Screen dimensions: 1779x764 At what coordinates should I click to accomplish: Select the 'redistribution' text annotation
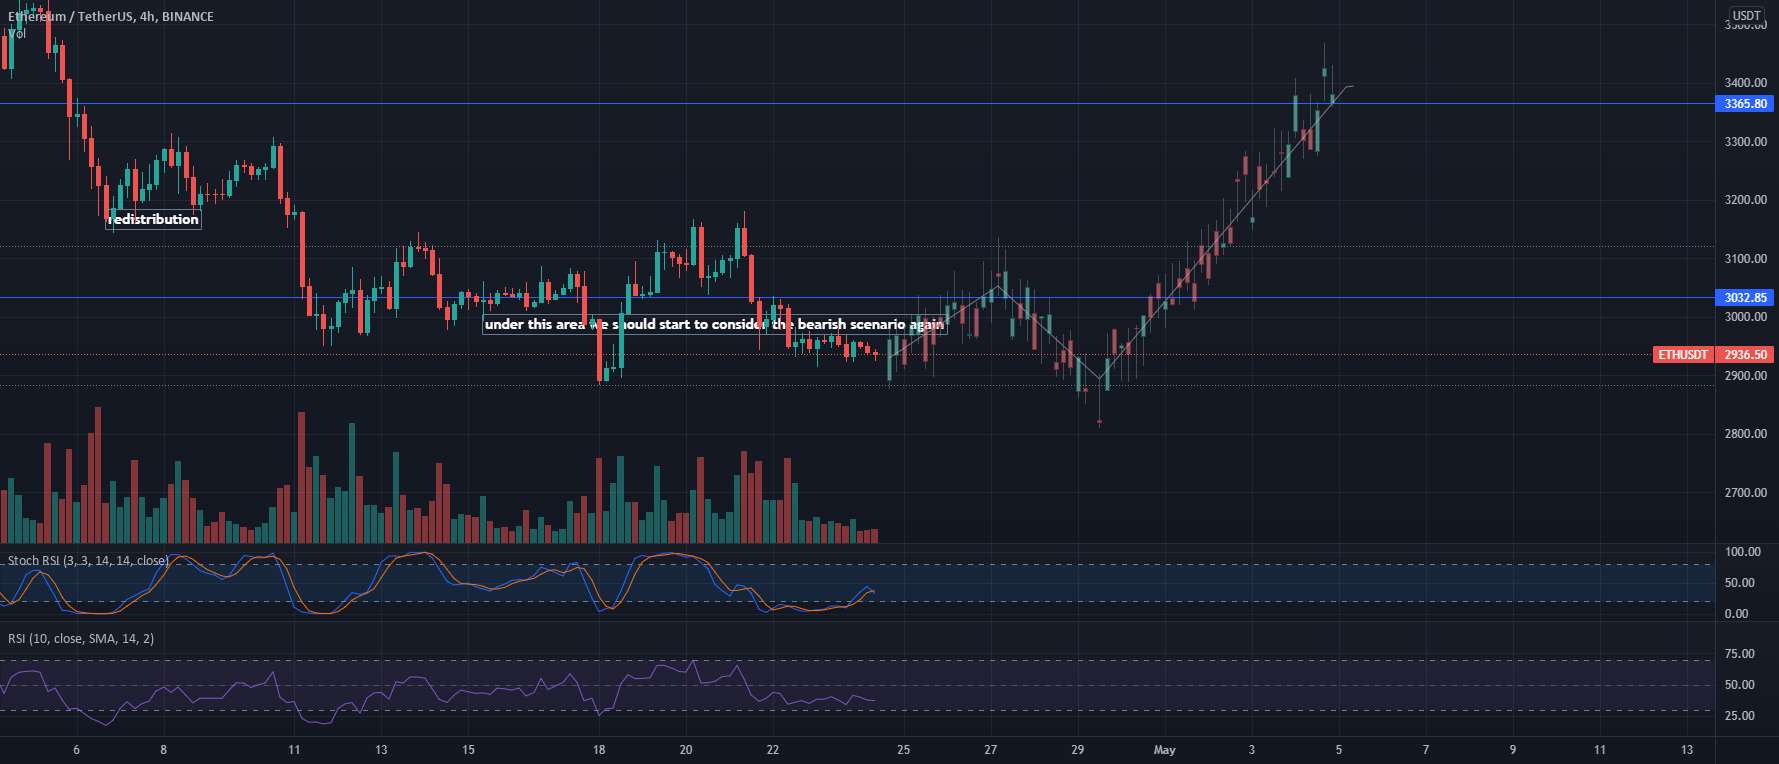tap(154, 219)
